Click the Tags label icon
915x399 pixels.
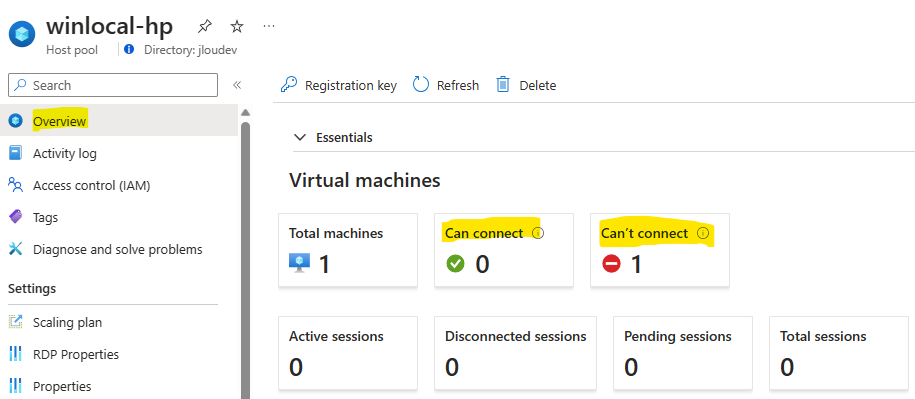pos(16,217)
